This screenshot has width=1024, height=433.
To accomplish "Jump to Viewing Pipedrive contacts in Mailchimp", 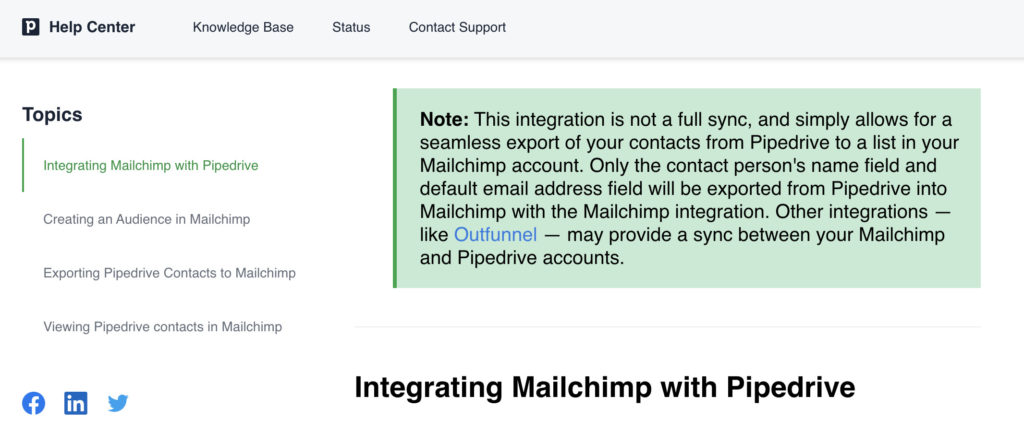I will tap(163, 327).
